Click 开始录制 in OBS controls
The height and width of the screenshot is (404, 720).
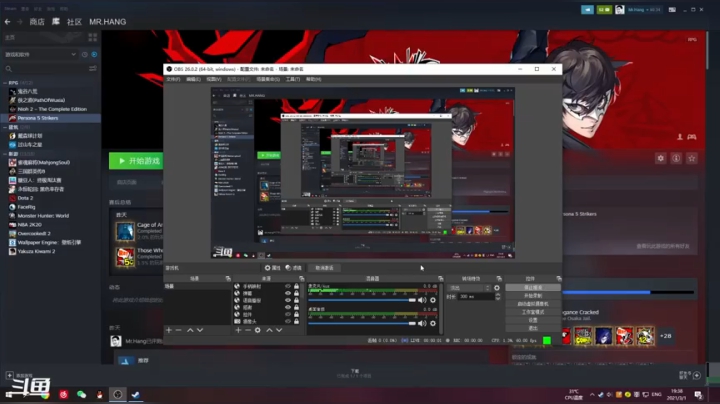pyautogui.click(x=533, y=296)
